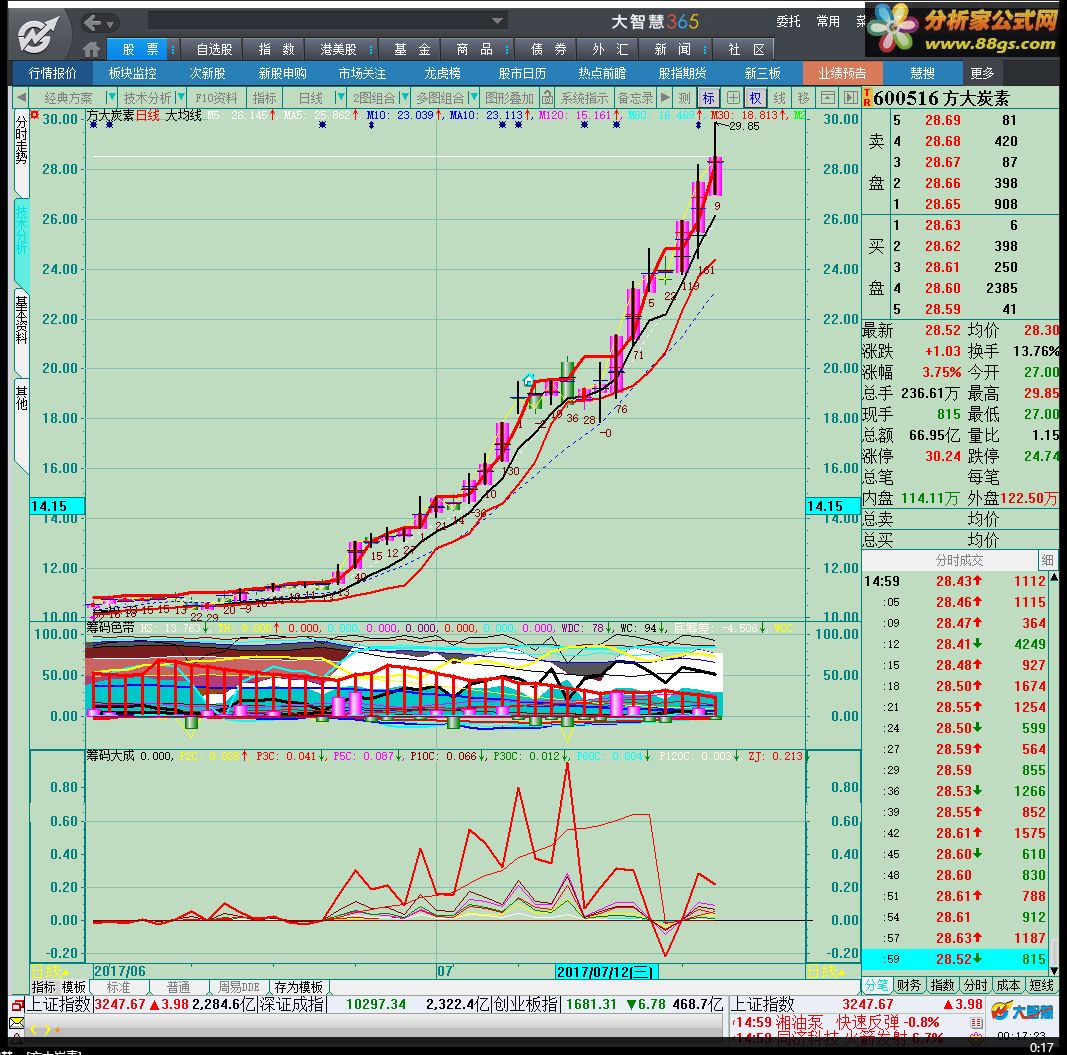This screenshot has height=1055, width=1067.
Task: Click the red window icon beside 上证指数
Action: click(17, 1005)
